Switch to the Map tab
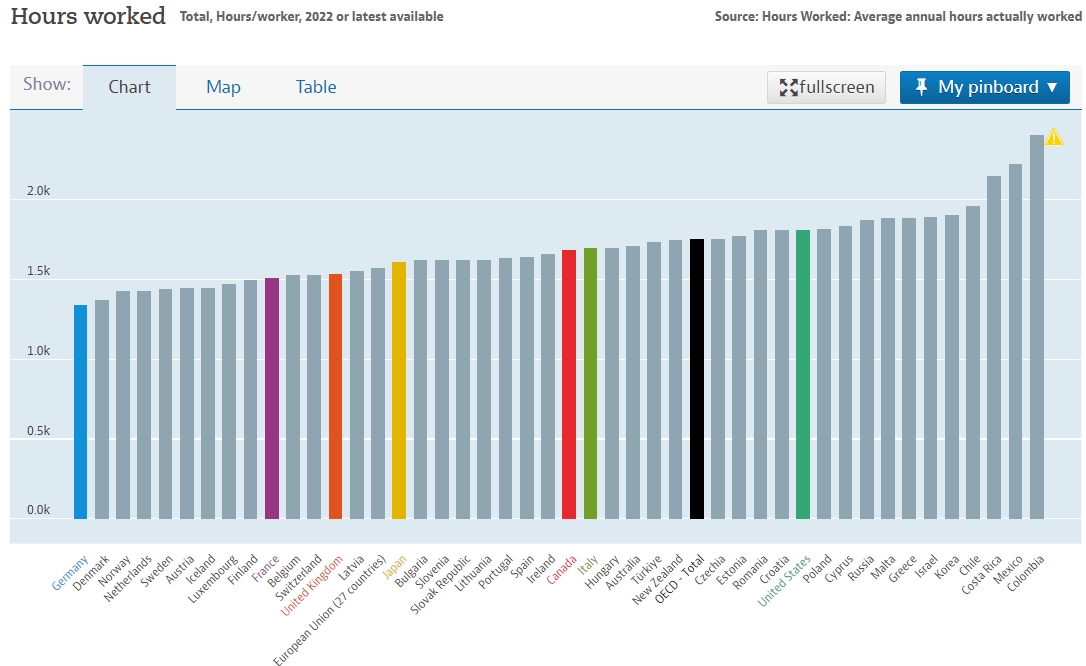 click(223, 87)
